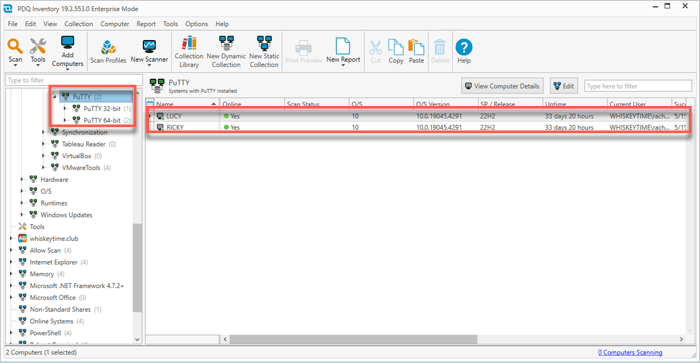Select the PowerShell collection
Viewport: 700px width, 363px height.
point(45,333)
